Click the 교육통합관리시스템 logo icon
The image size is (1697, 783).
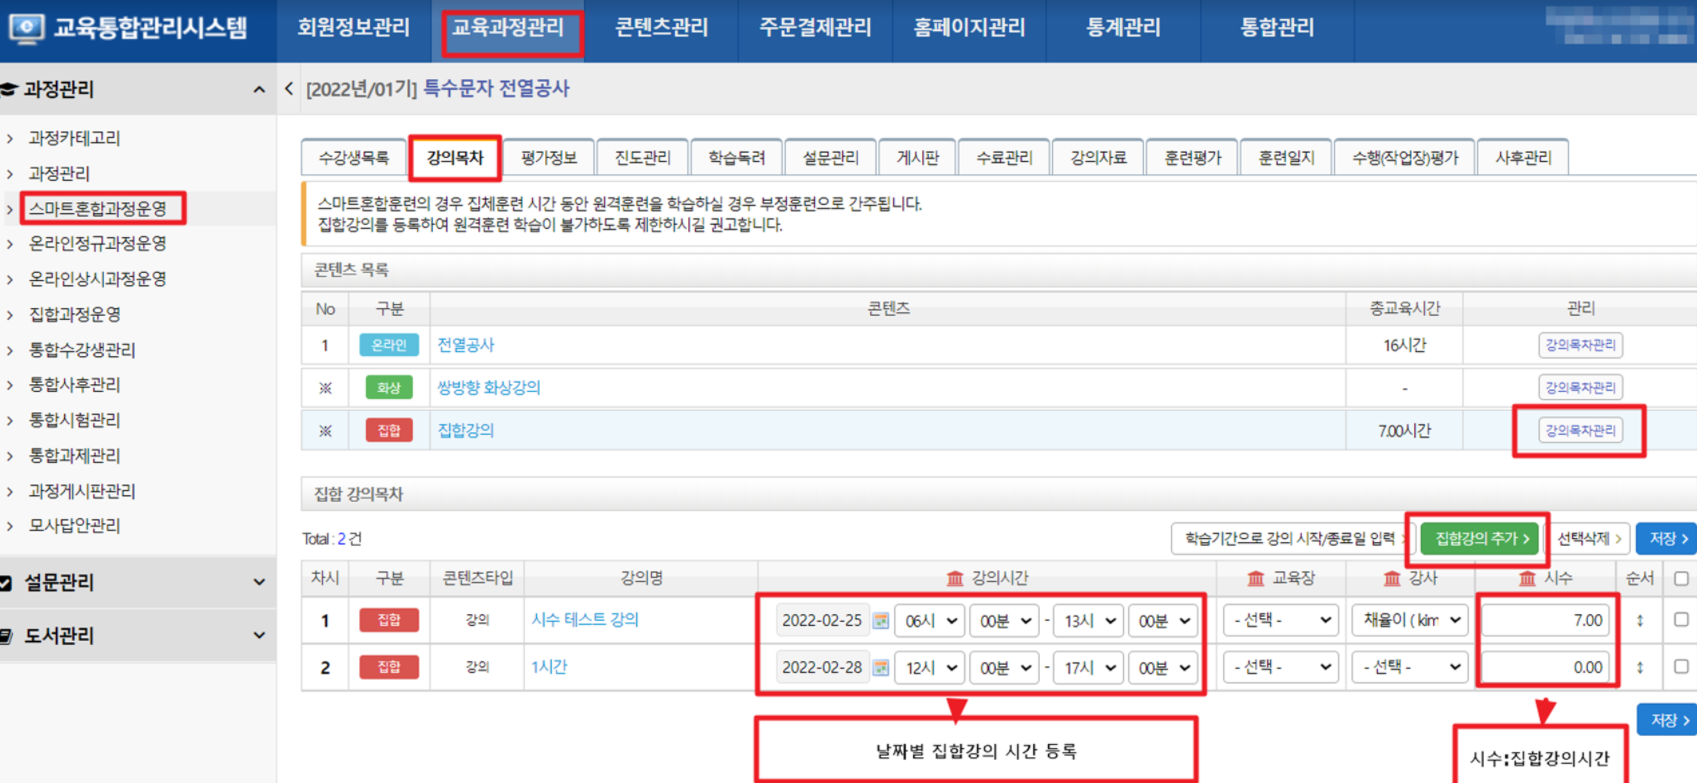26,28
